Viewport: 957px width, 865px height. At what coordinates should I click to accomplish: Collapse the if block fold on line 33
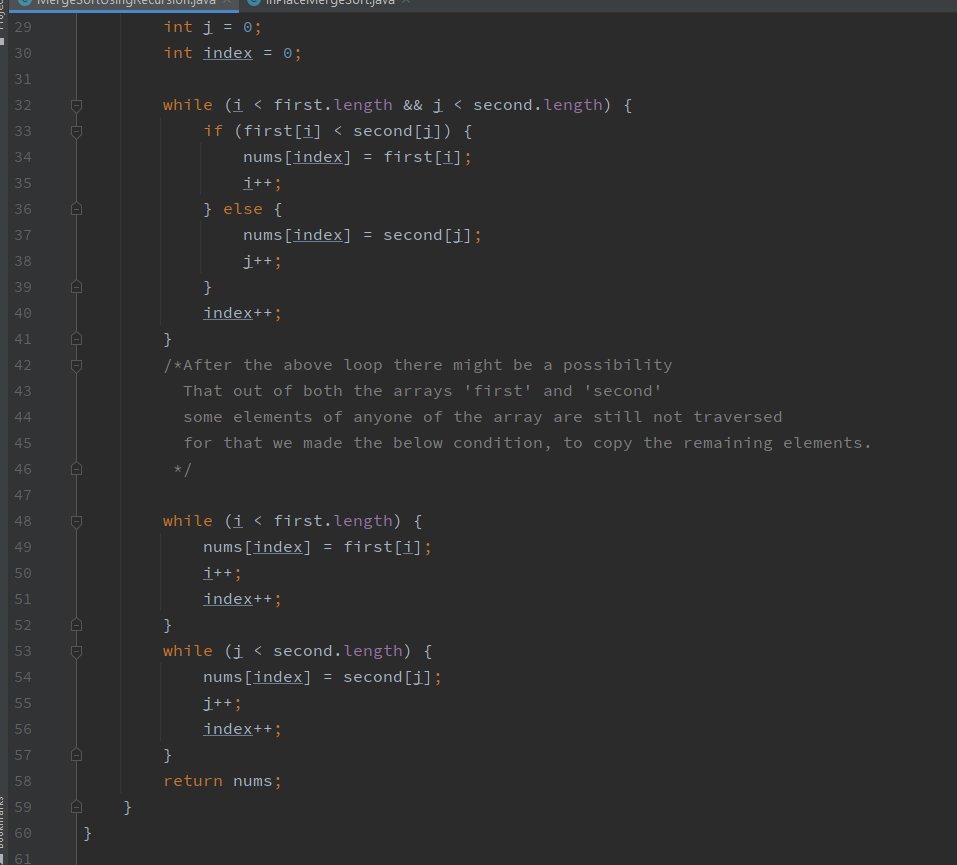pyautogui.click(x=76, y=132)
